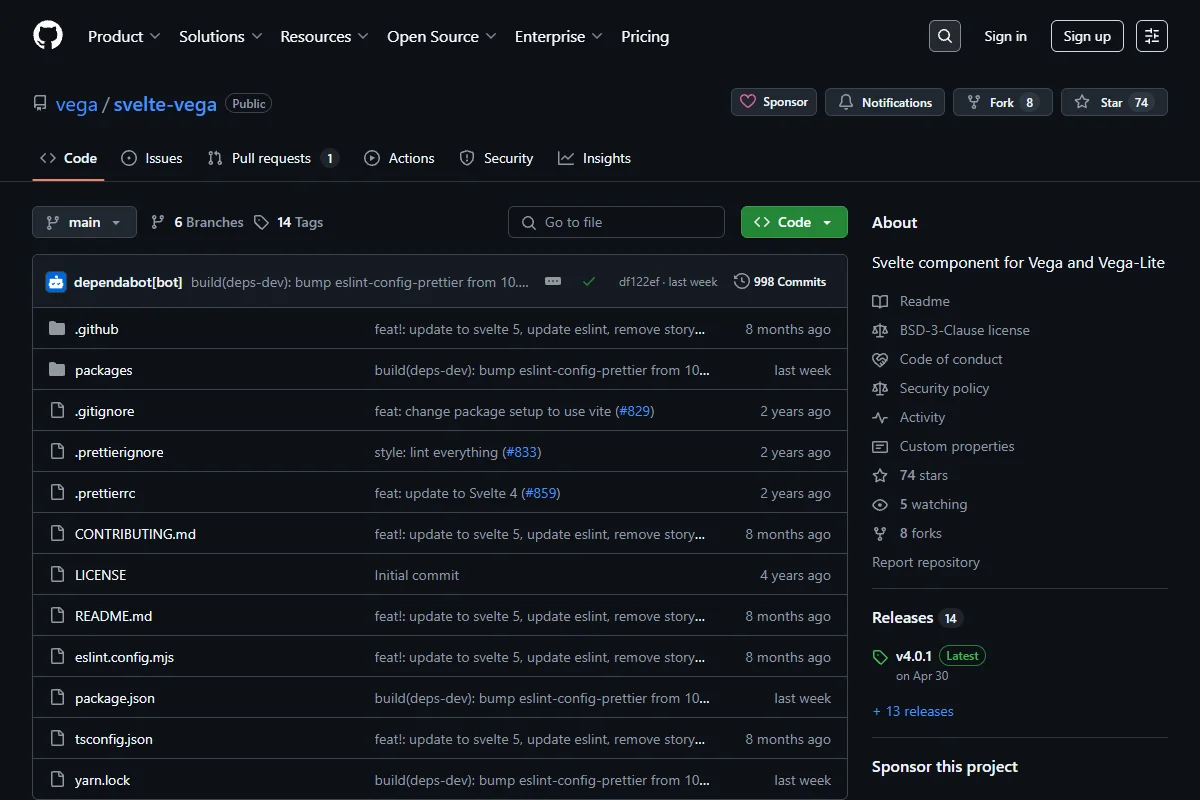Click the green commit status checkmark
The image size is (1200, 800).
coord(589,282)
